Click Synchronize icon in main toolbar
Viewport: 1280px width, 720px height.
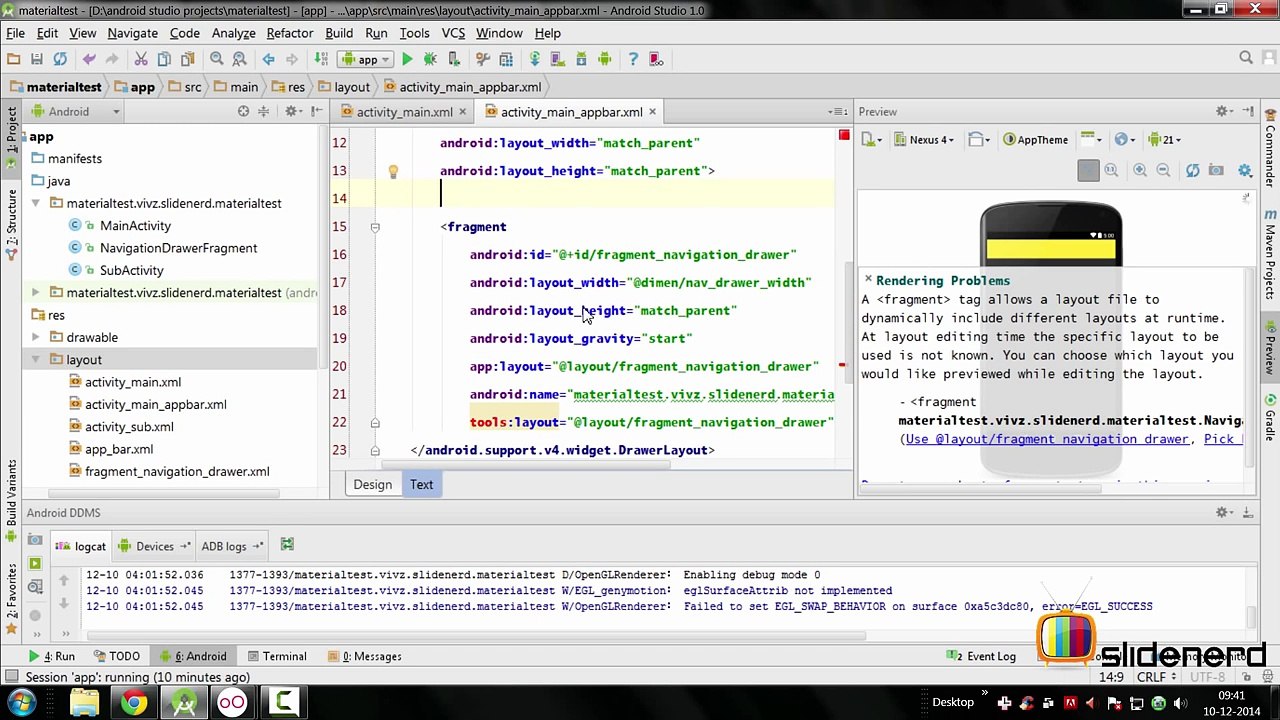[60, 60]
